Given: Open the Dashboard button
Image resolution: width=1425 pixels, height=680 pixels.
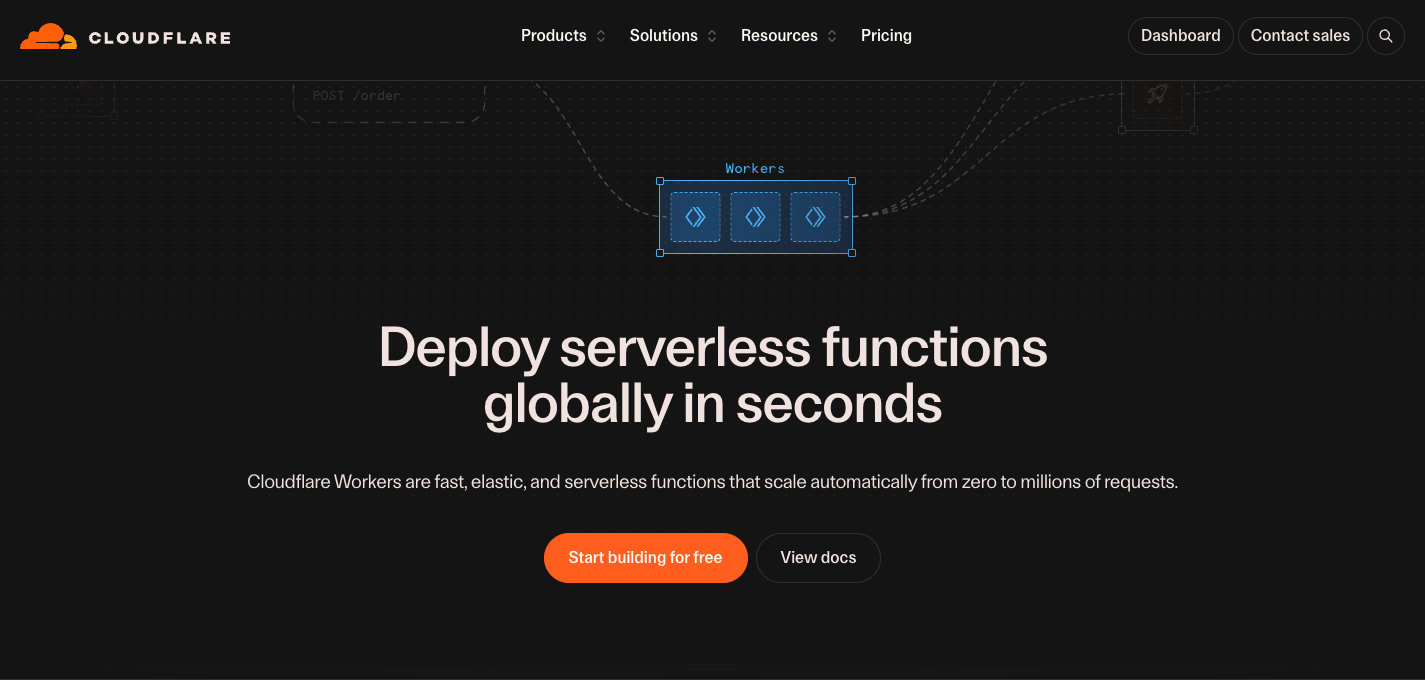Looking at the screenshot, I should coord(1181,36).
